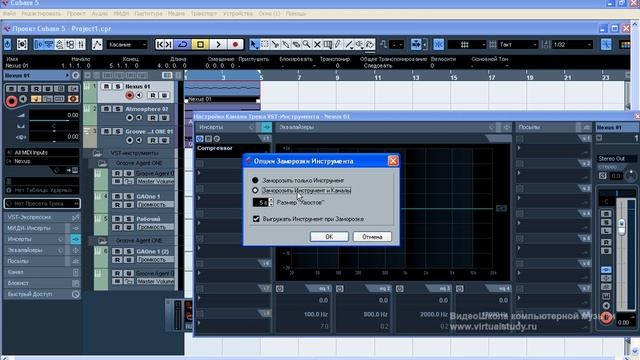Select the Object Selection arrow tool
The width and height of the screenshot is (640, 360).
[254, 44]
